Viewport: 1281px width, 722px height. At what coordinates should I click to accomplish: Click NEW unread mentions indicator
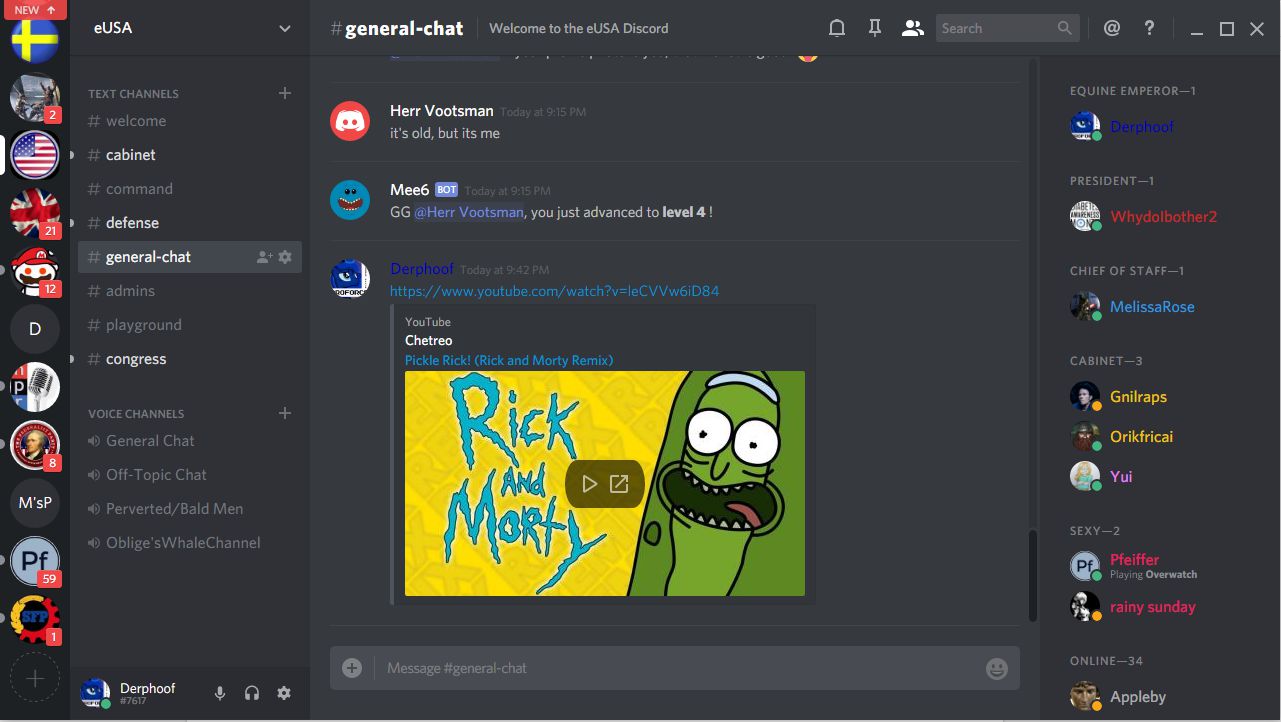(x=35, y=10)
